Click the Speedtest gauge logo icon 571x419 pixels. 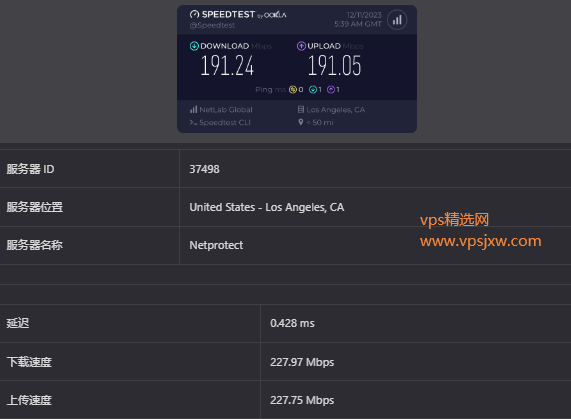pyautogui.click(x=194, y=15)
